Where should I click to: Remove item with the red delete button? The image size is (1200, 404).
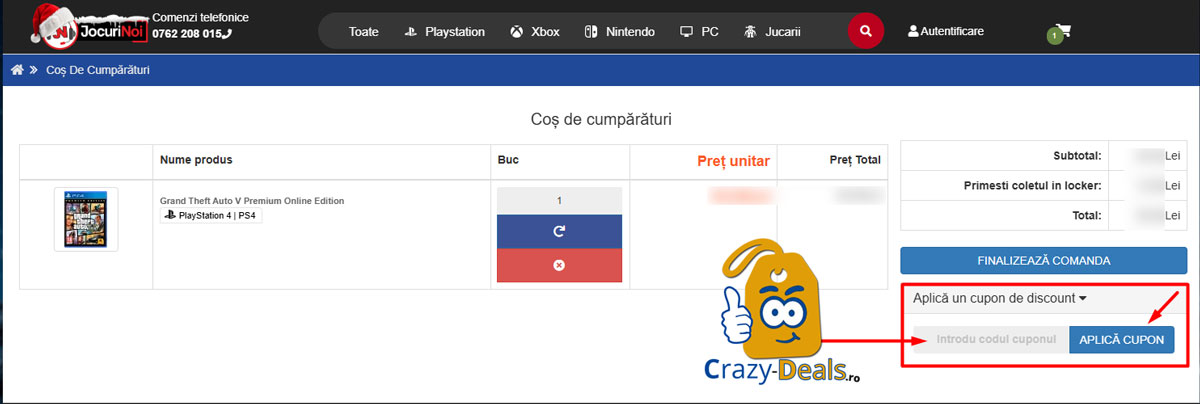(559, 265)
